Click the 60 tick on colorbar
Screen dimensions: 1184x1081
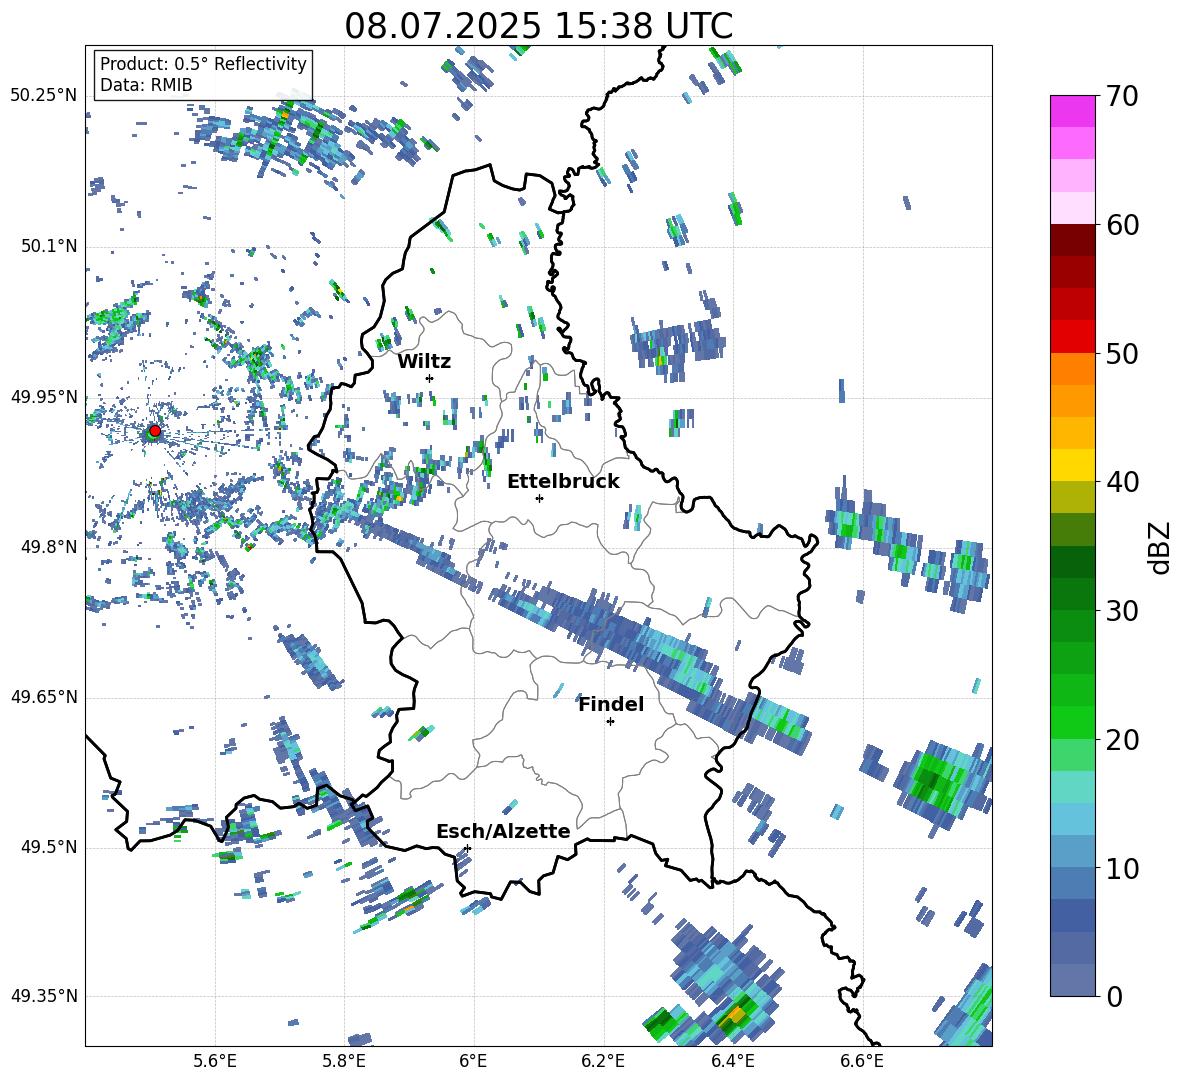(1123, 225)
